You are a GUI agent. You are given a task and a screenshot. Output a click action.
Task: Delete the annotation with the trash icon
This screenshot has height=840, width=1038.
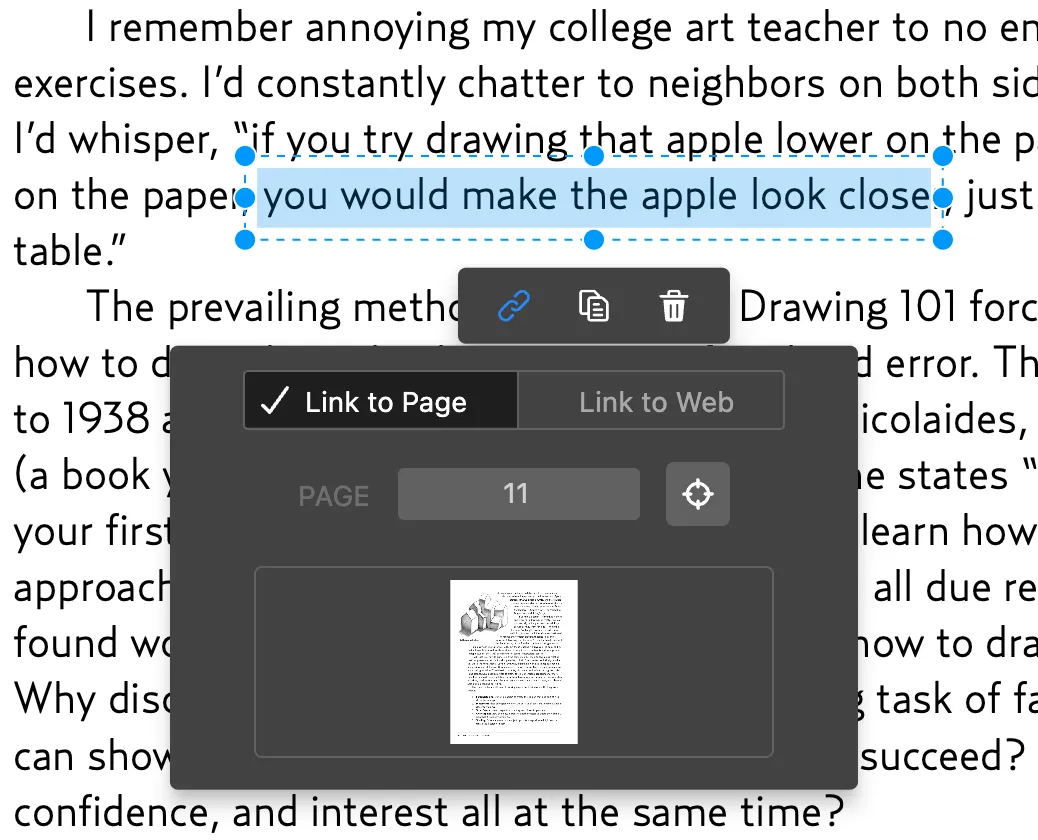[x=674, y=306]
